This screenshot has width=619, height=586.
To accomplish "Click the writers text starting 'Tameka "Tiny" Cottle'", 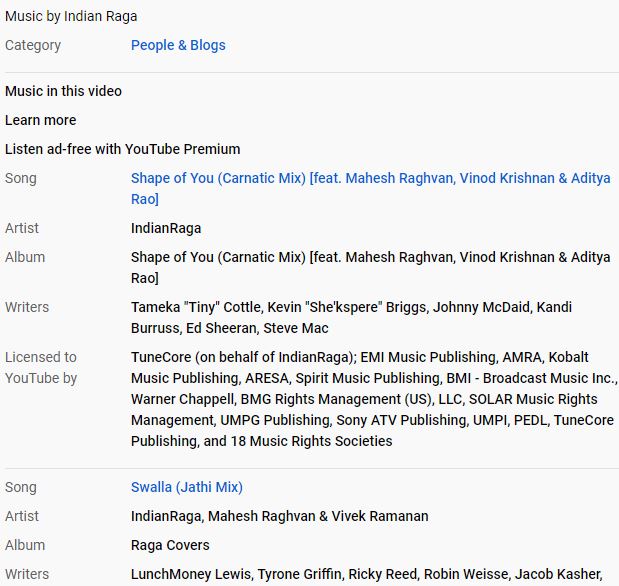I will [x=351, y=317].
